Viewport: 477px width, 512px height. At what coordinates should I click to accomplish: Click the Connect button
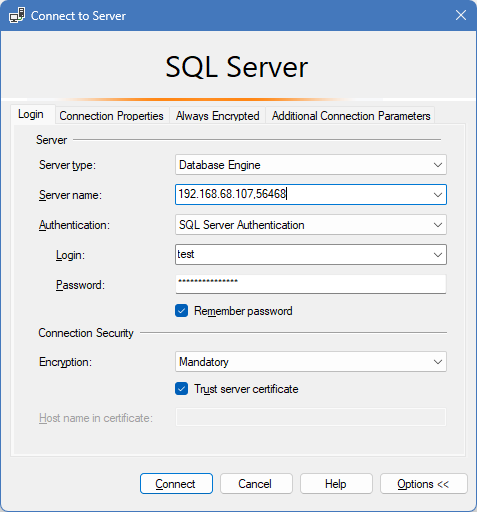[176, 483]
